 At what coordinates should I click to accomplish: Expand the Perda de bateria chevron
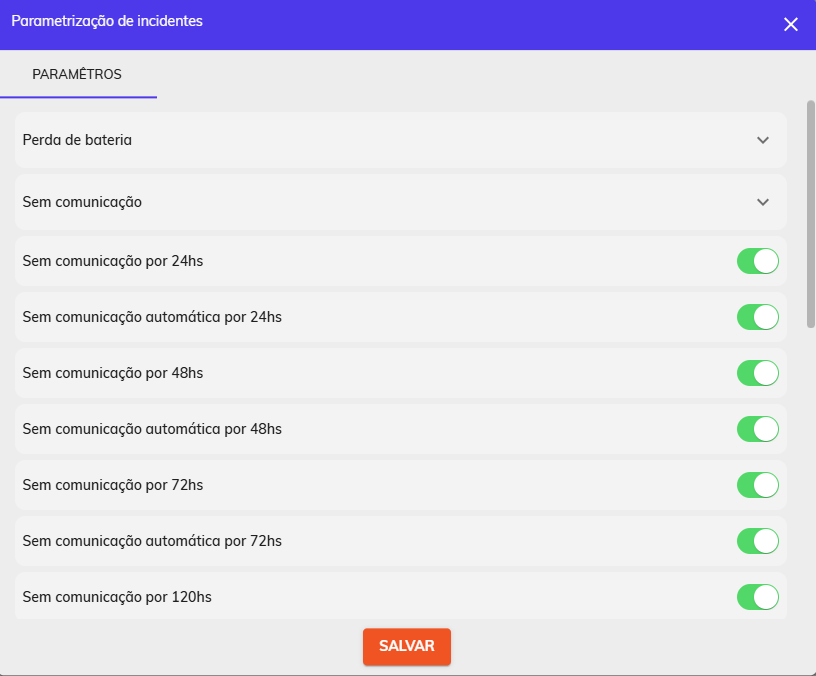click(x=762, y=140)
